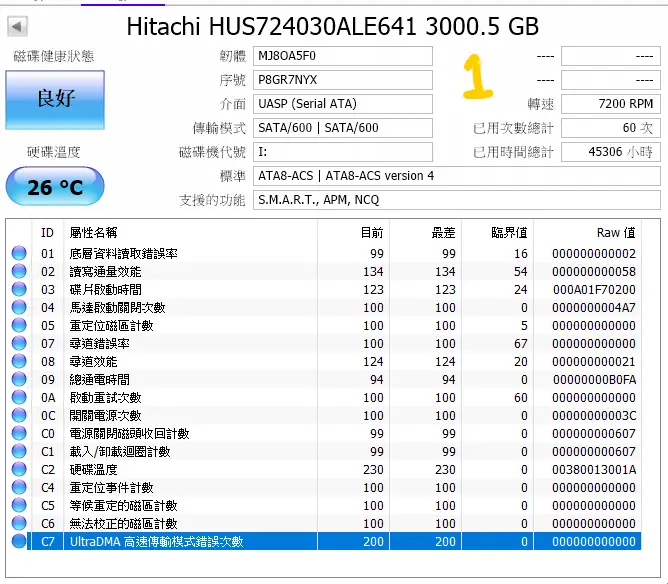
Task: Click the firmware field MJ8OA5F0
Action: (343, 56)
